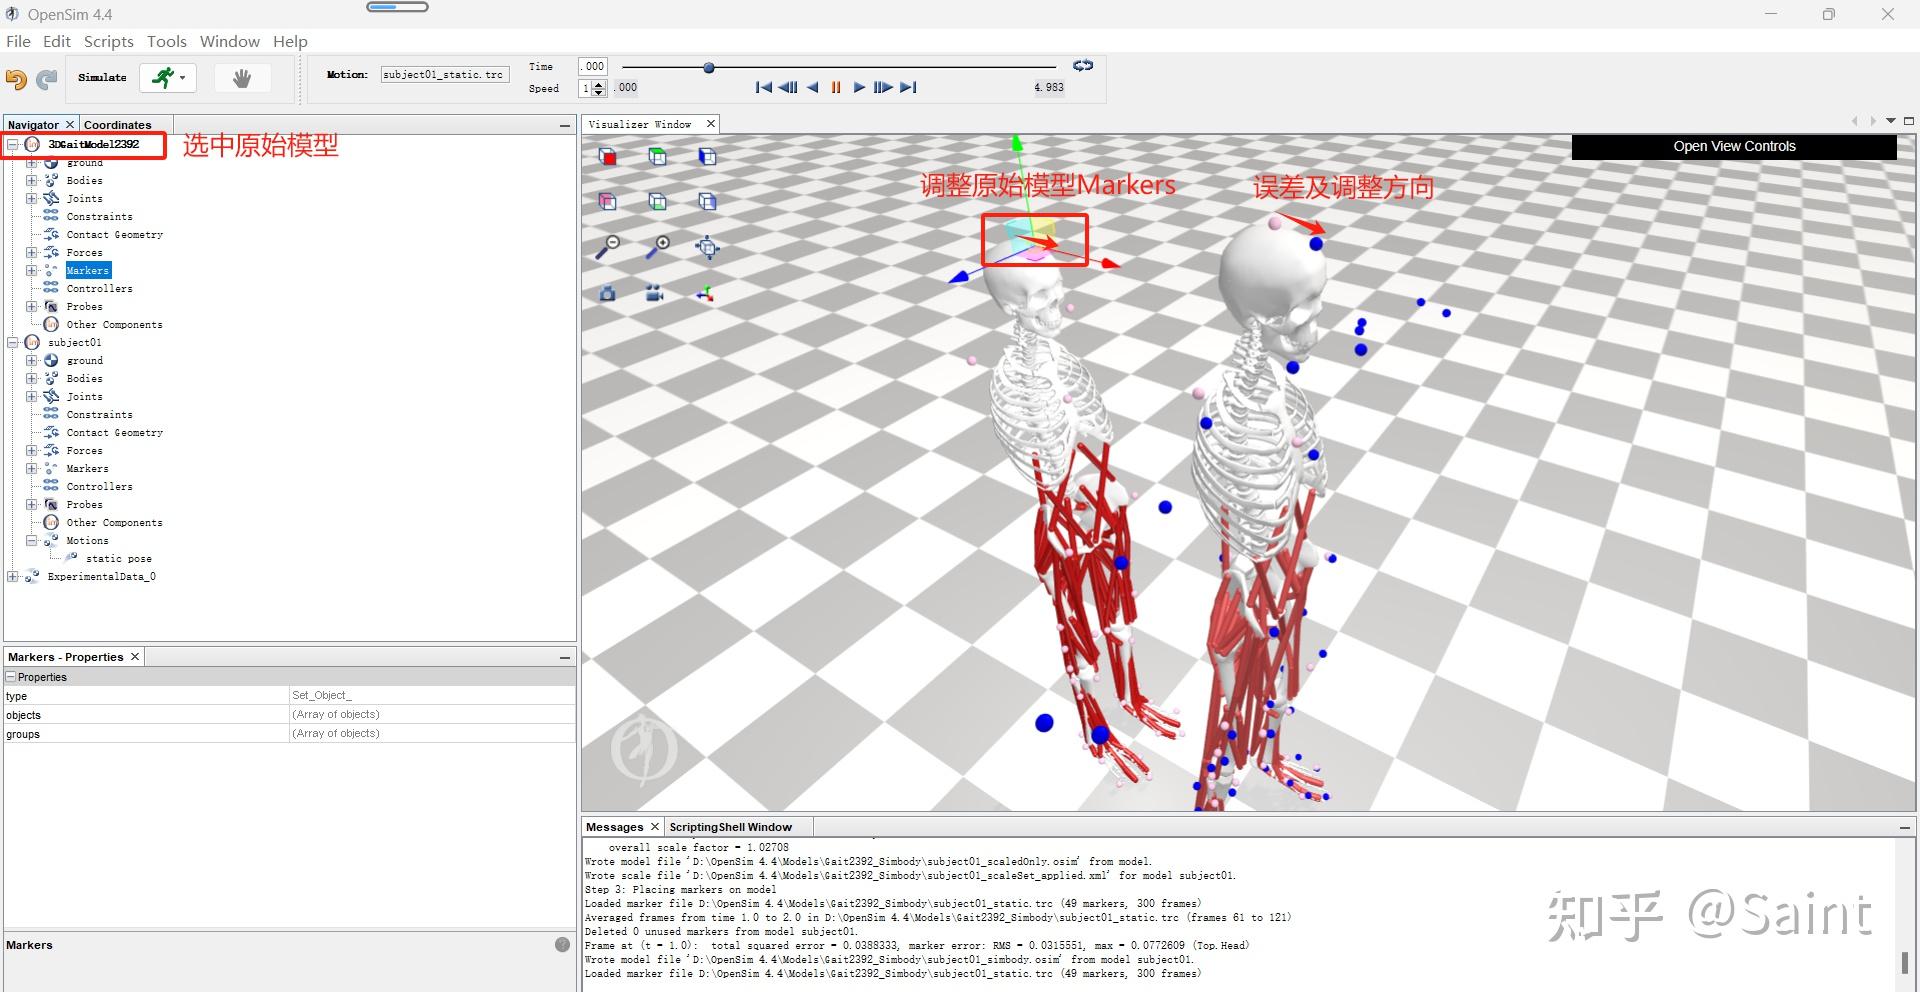
Task: Select the static pose motion item
Action: [118, 559]
